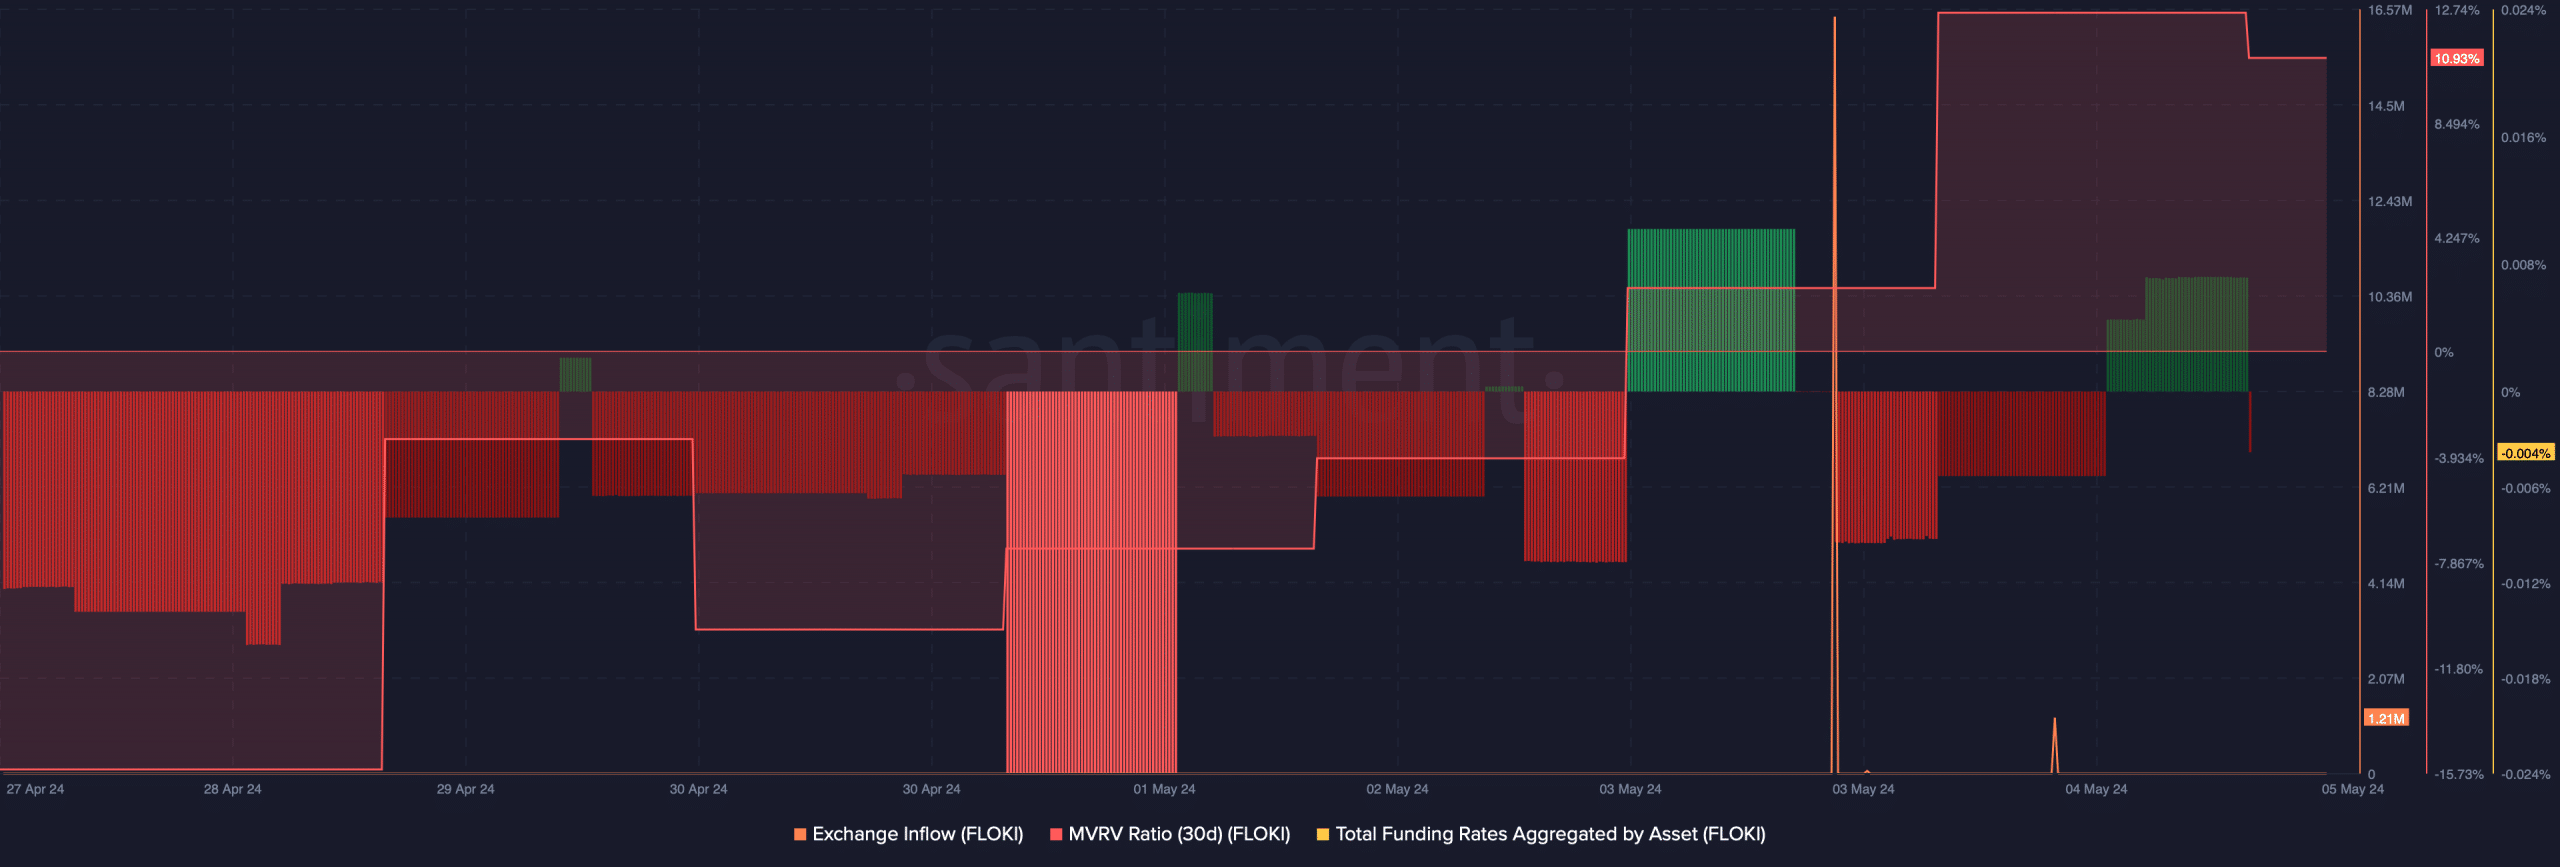Toggle the MVRV Ratio (30d) (FLOKI) legend entry

pyautogui.click(x=1170, y=834)
